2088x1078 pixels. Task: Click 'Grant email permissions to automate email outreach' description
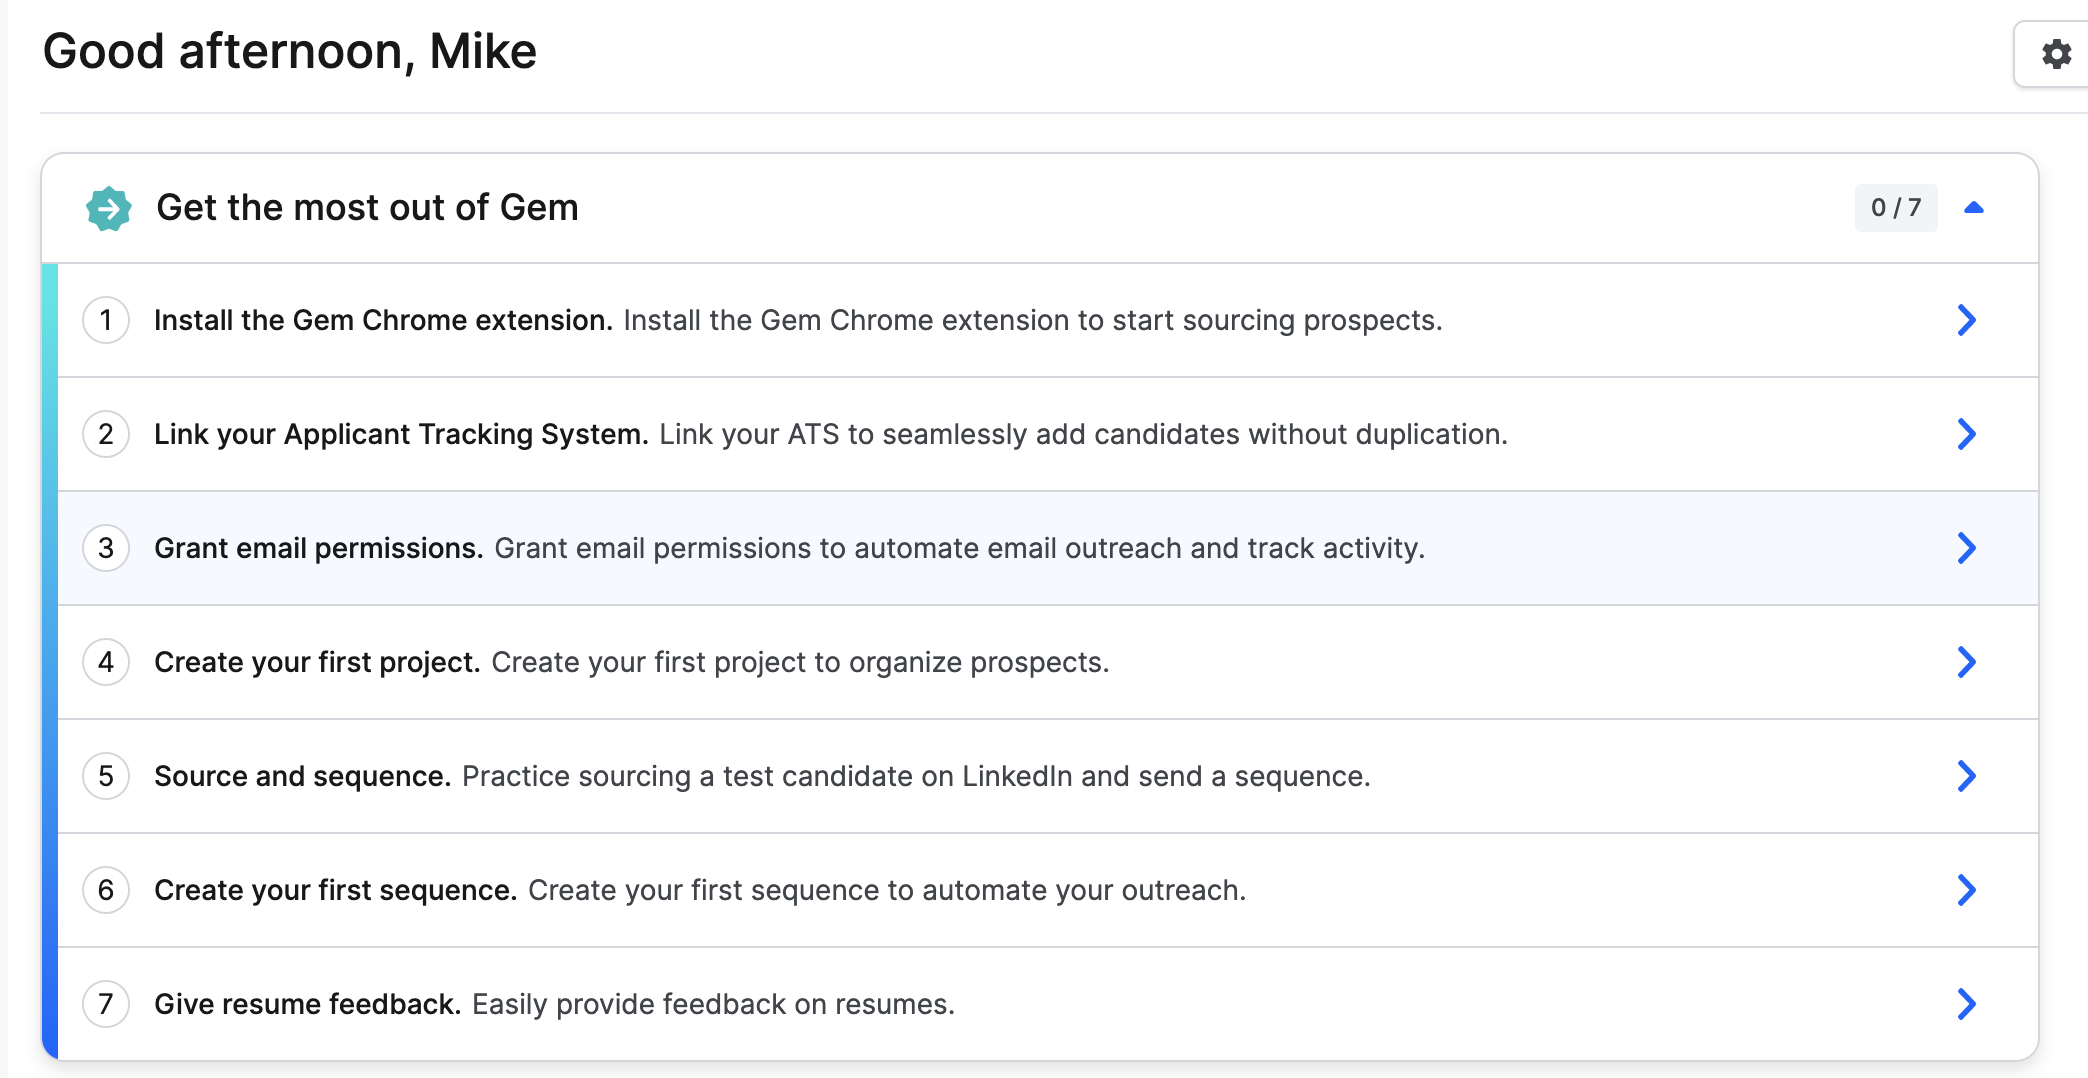(960, 548)
